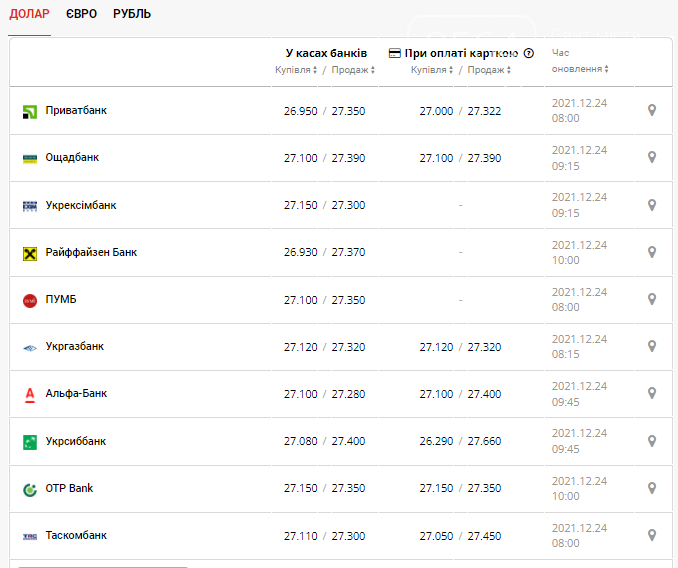
Task: Open Альфа-Банк location marker
Action: click(x=652, y=393)
